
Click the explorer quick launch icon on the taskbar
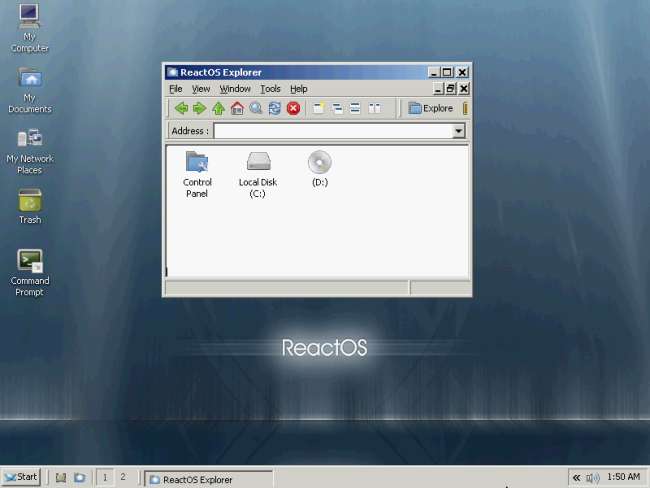tap(80, 478)
